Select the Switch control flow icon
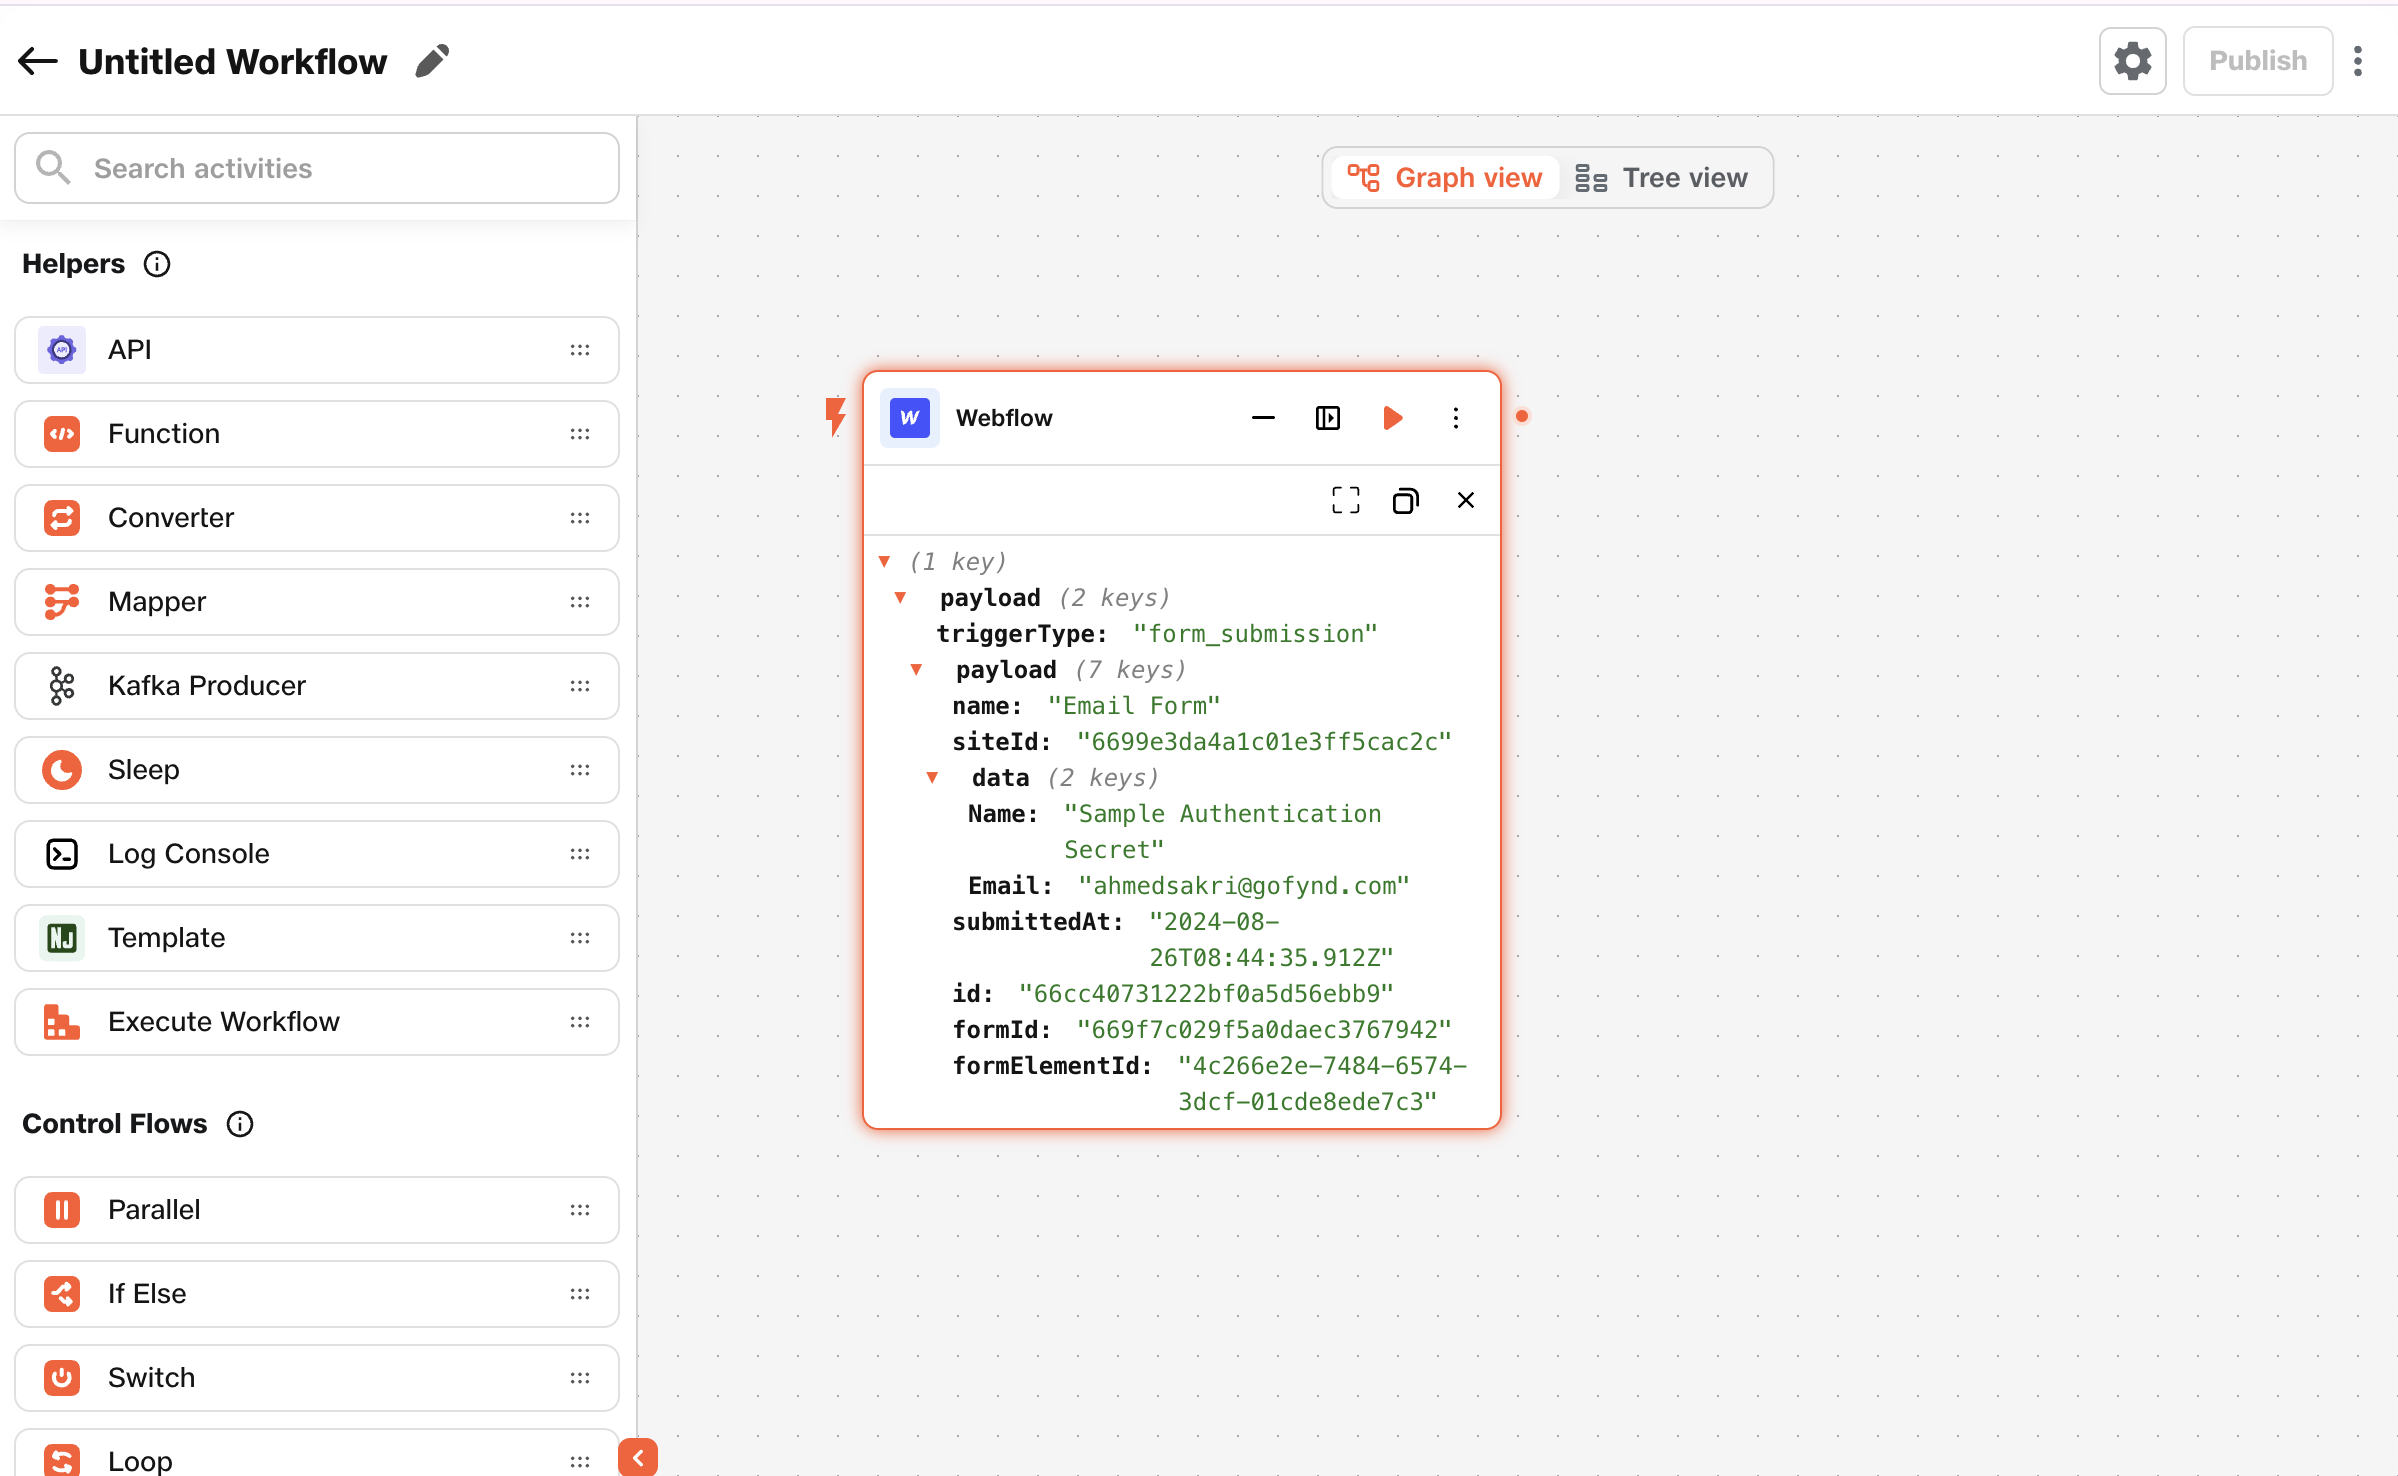This screenshot has height=1476, width=2398. pos(62,1378)
